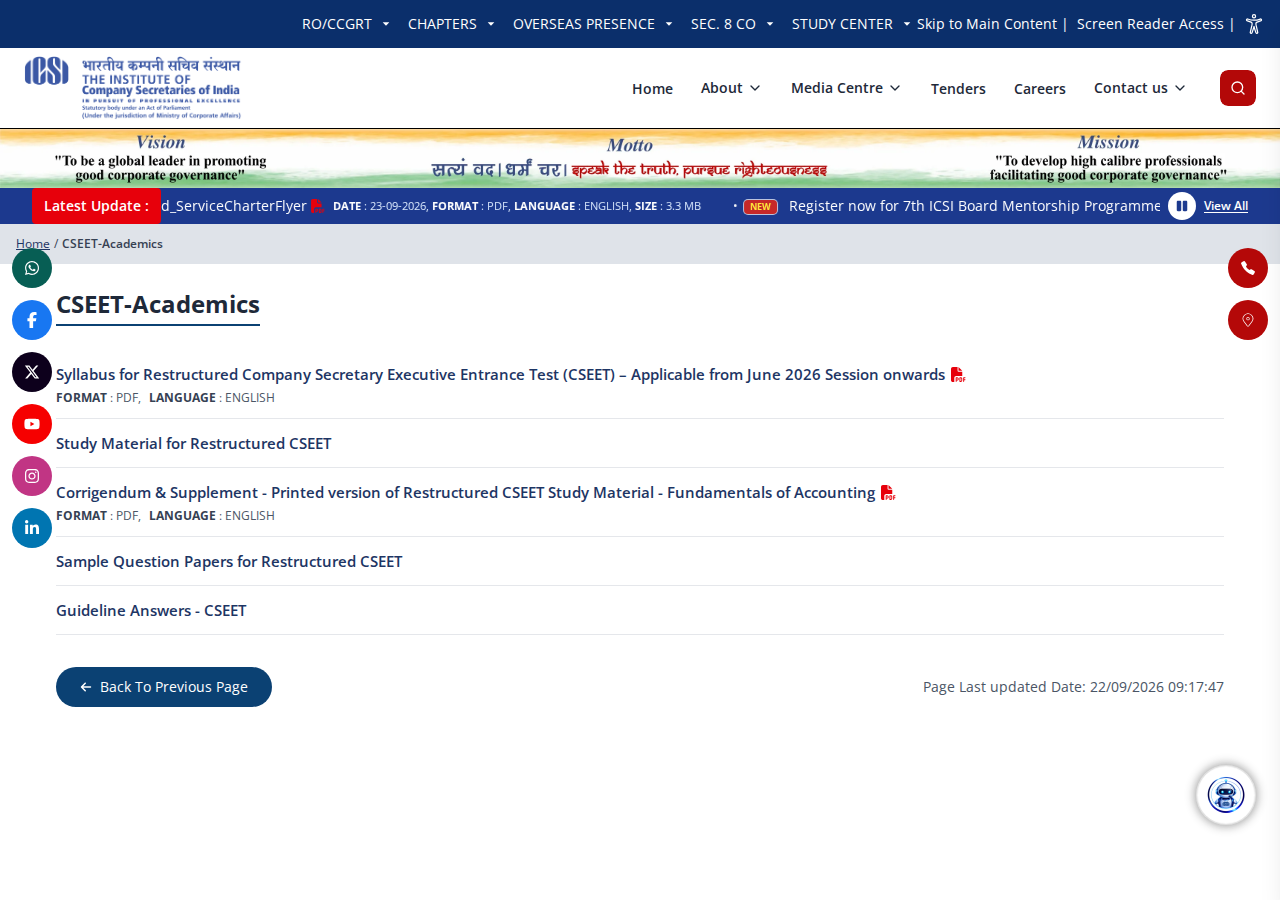Click the View All updates link
Image resolution: width=1280 pixels, height=900 pixels.
[1226, 206]
